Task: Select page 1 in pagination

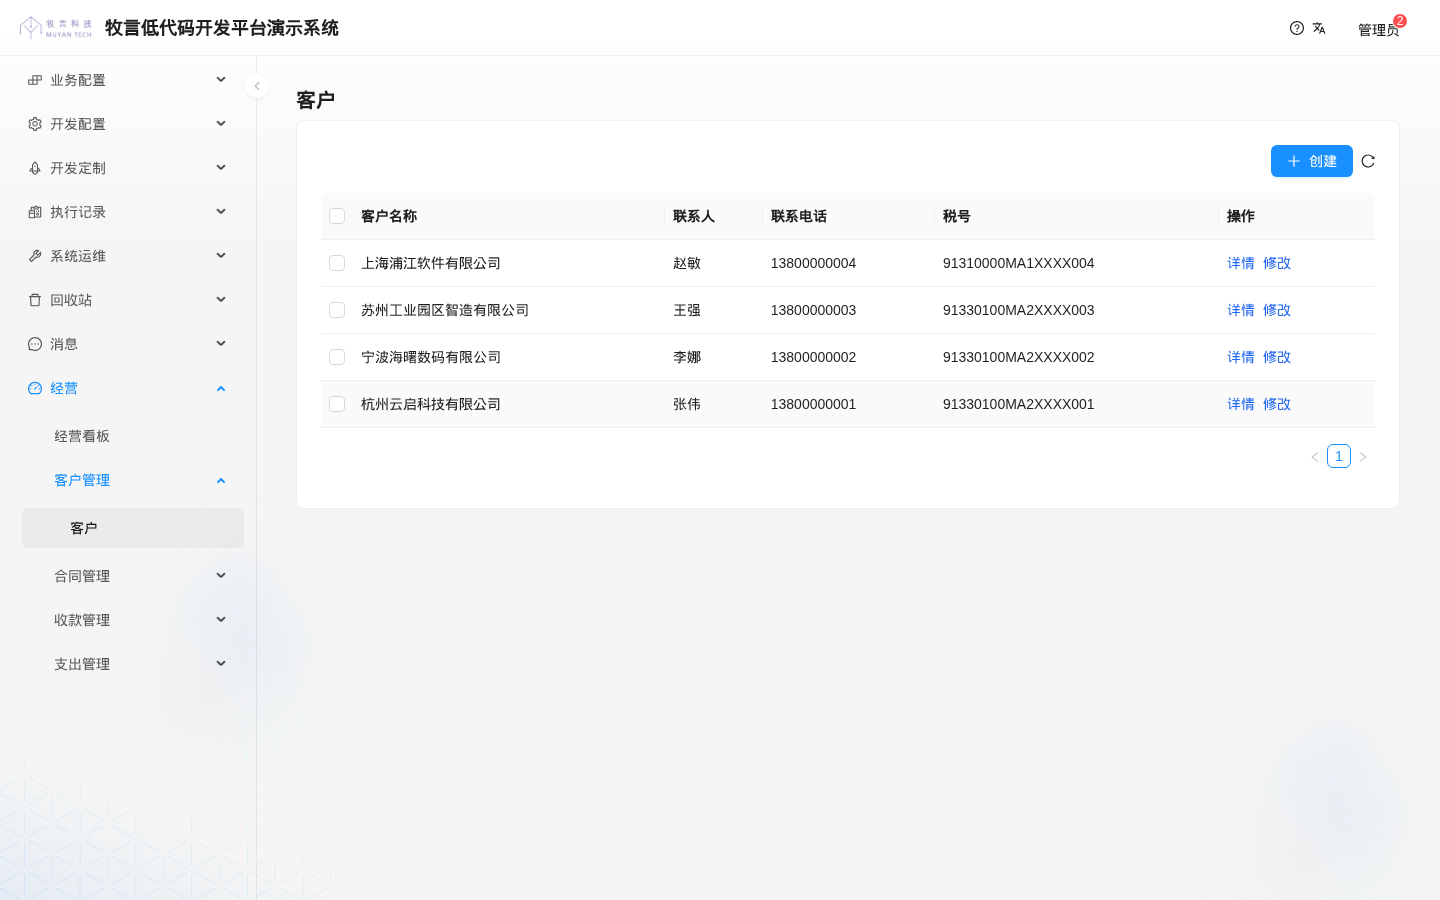Action: tap(1339, 456)
